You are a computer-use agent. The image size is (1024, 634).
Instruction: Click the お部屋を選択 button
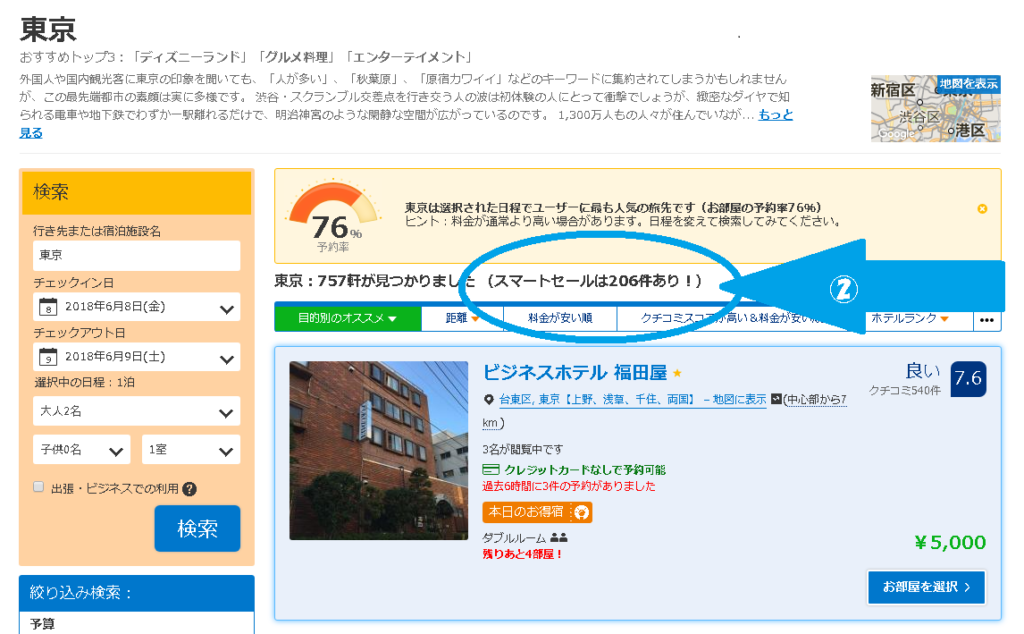926,587
